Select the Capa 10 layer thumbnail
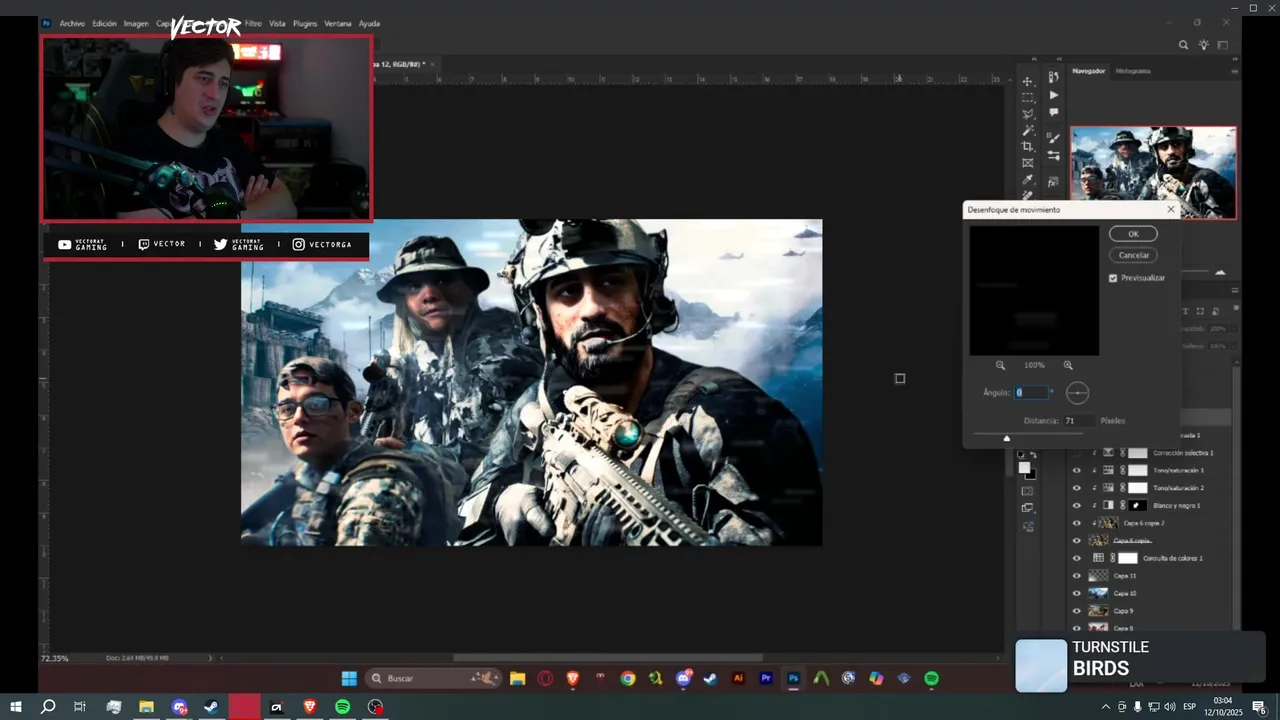The image size is (1280, 720). (x=1098, y=593)
